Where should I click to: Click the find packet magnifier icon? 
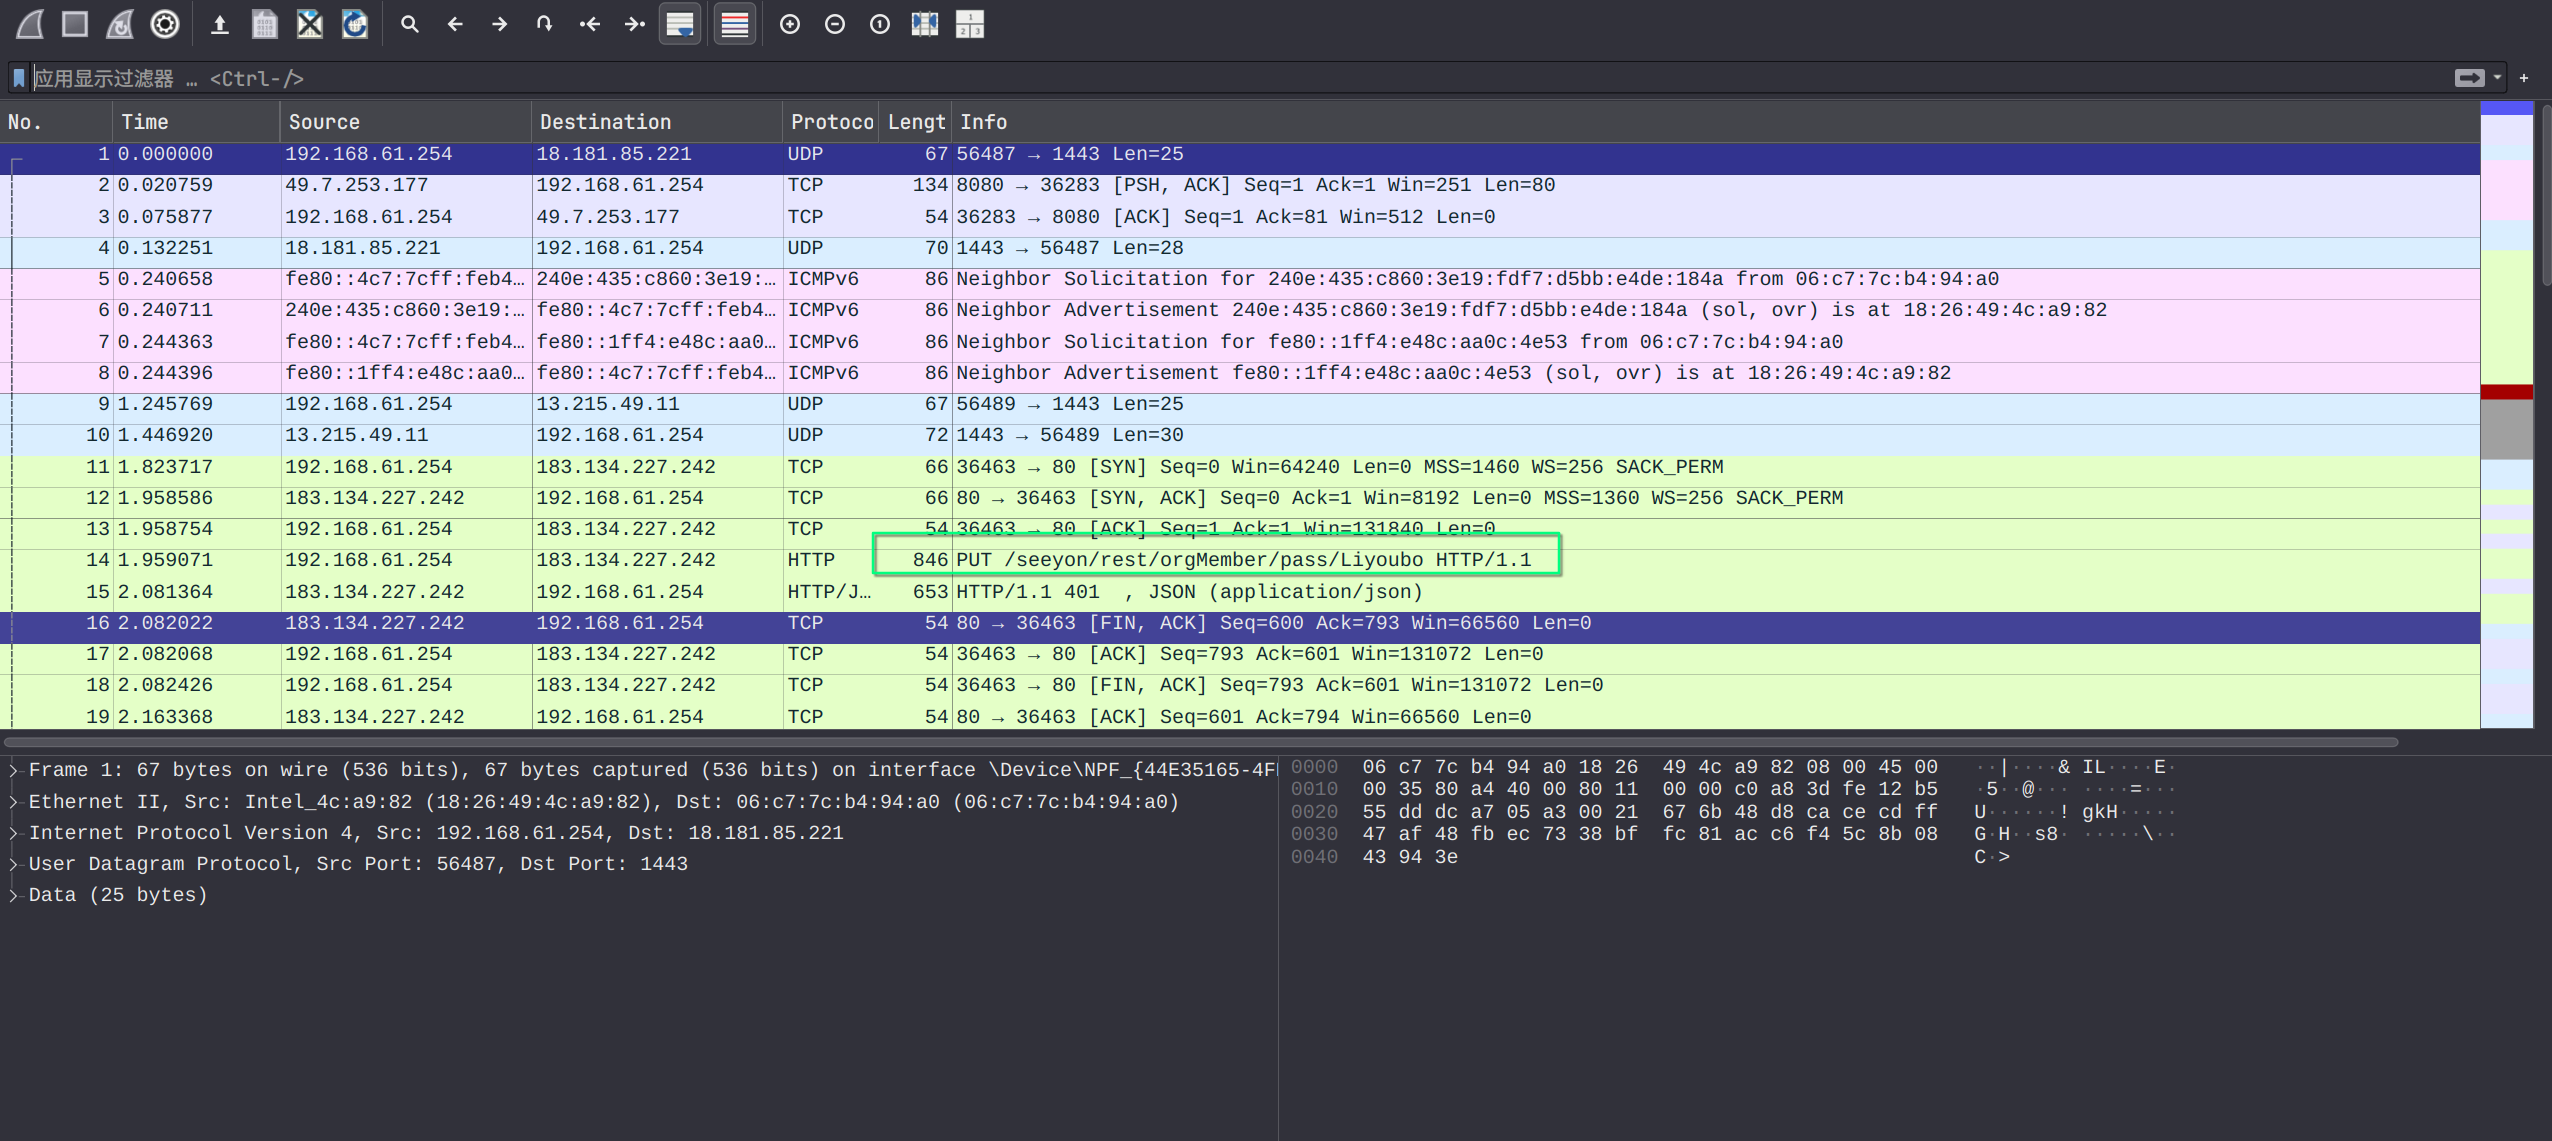pyautogui.click(x=409, y=24)
